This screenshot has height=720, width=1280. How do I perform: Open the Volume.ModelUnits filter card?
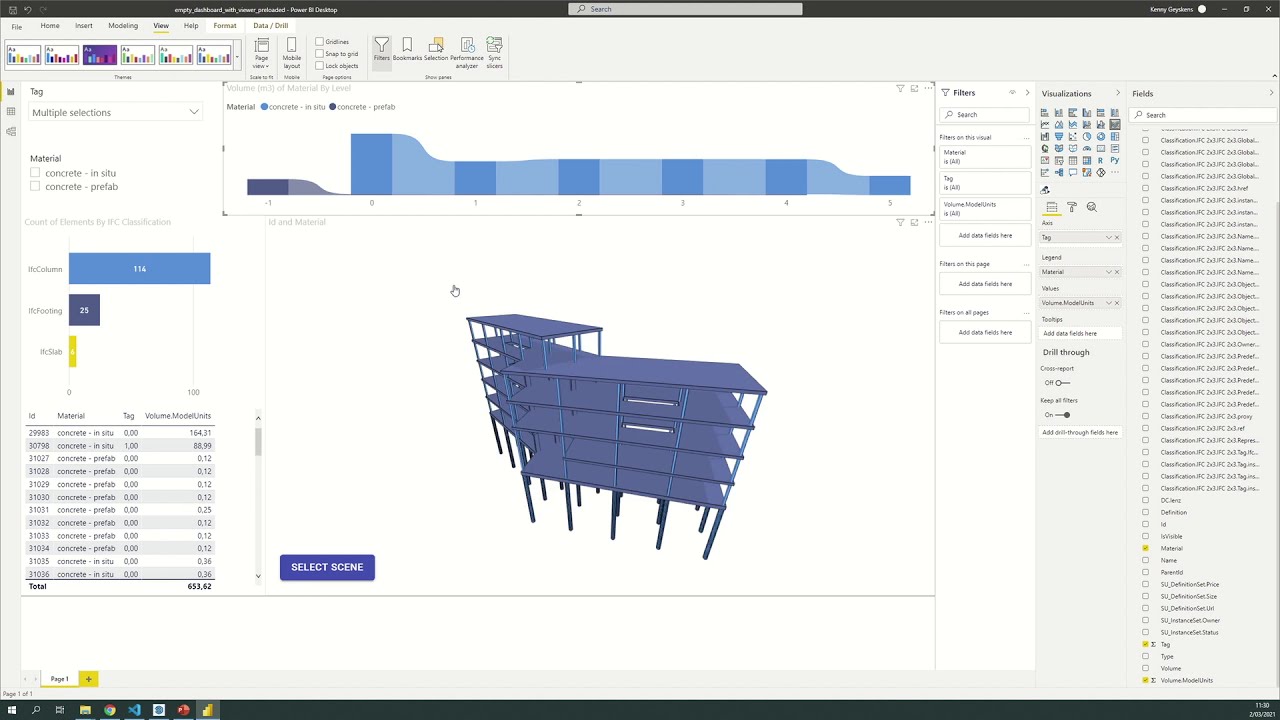(984, 209)
